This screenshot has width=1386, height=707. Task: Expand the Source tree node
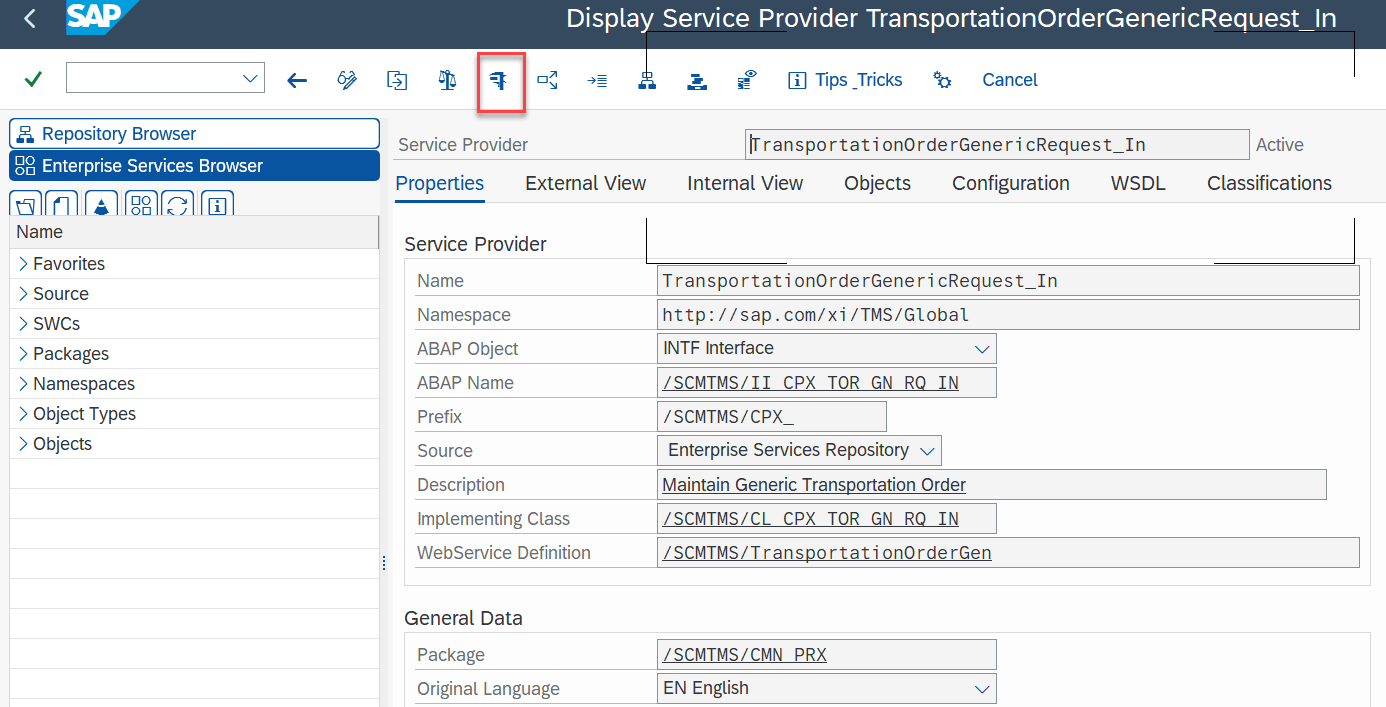click(x=24, y=294)
